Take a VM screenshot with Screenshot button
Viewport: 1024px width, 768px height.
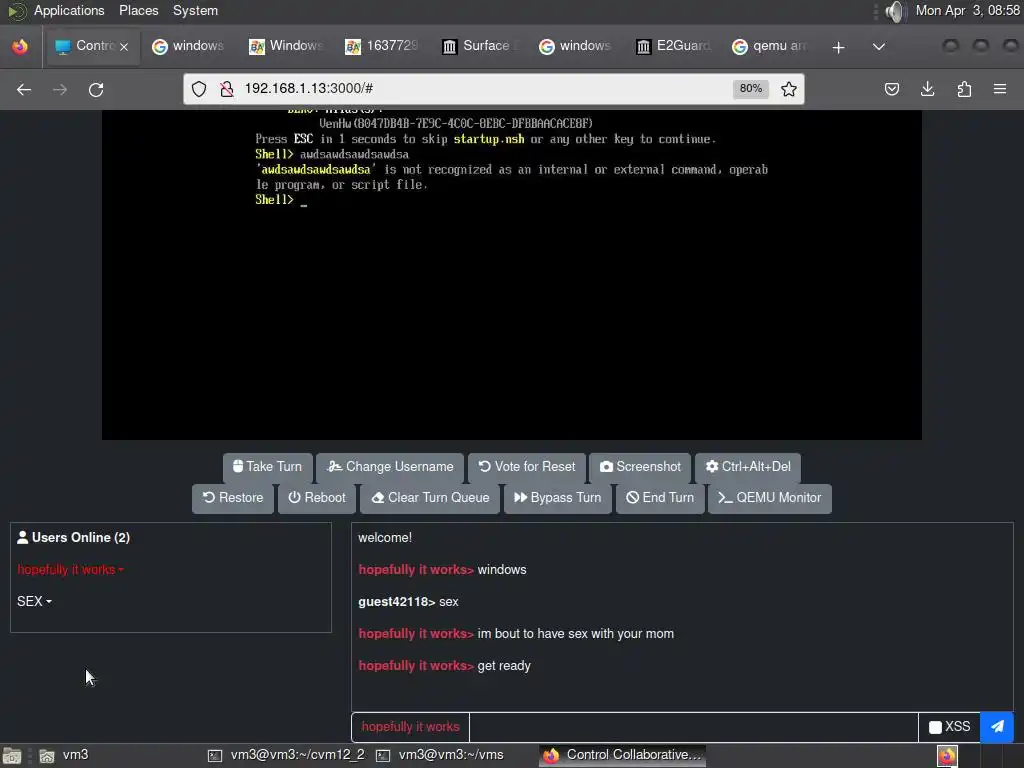[640, 467]
